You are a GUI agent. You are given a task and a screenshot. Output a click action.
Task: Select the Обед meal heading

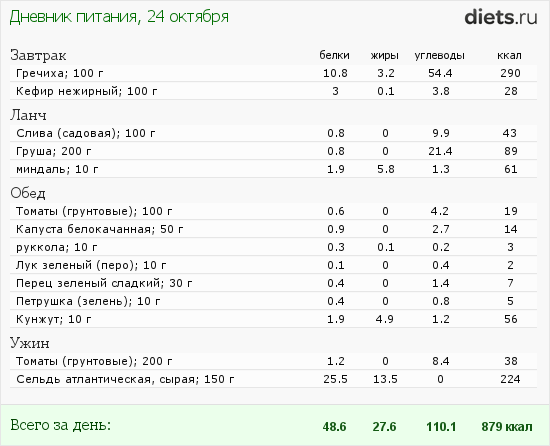[x=28, y=193]
